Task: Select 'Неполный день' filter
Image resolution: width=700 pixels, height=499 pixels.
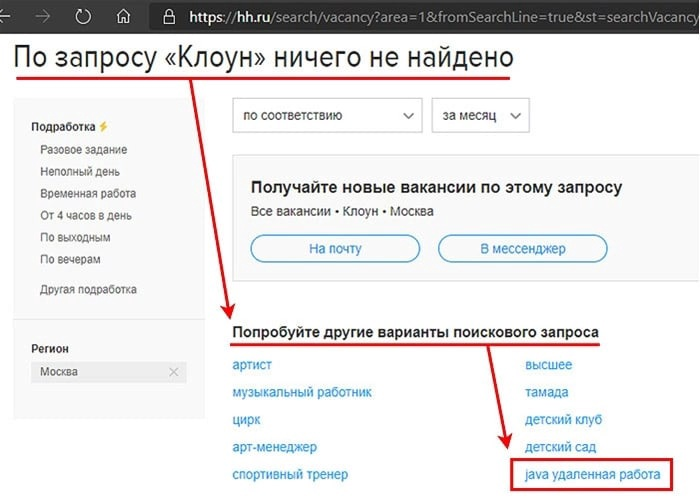Action: click(x=80, y=171)
